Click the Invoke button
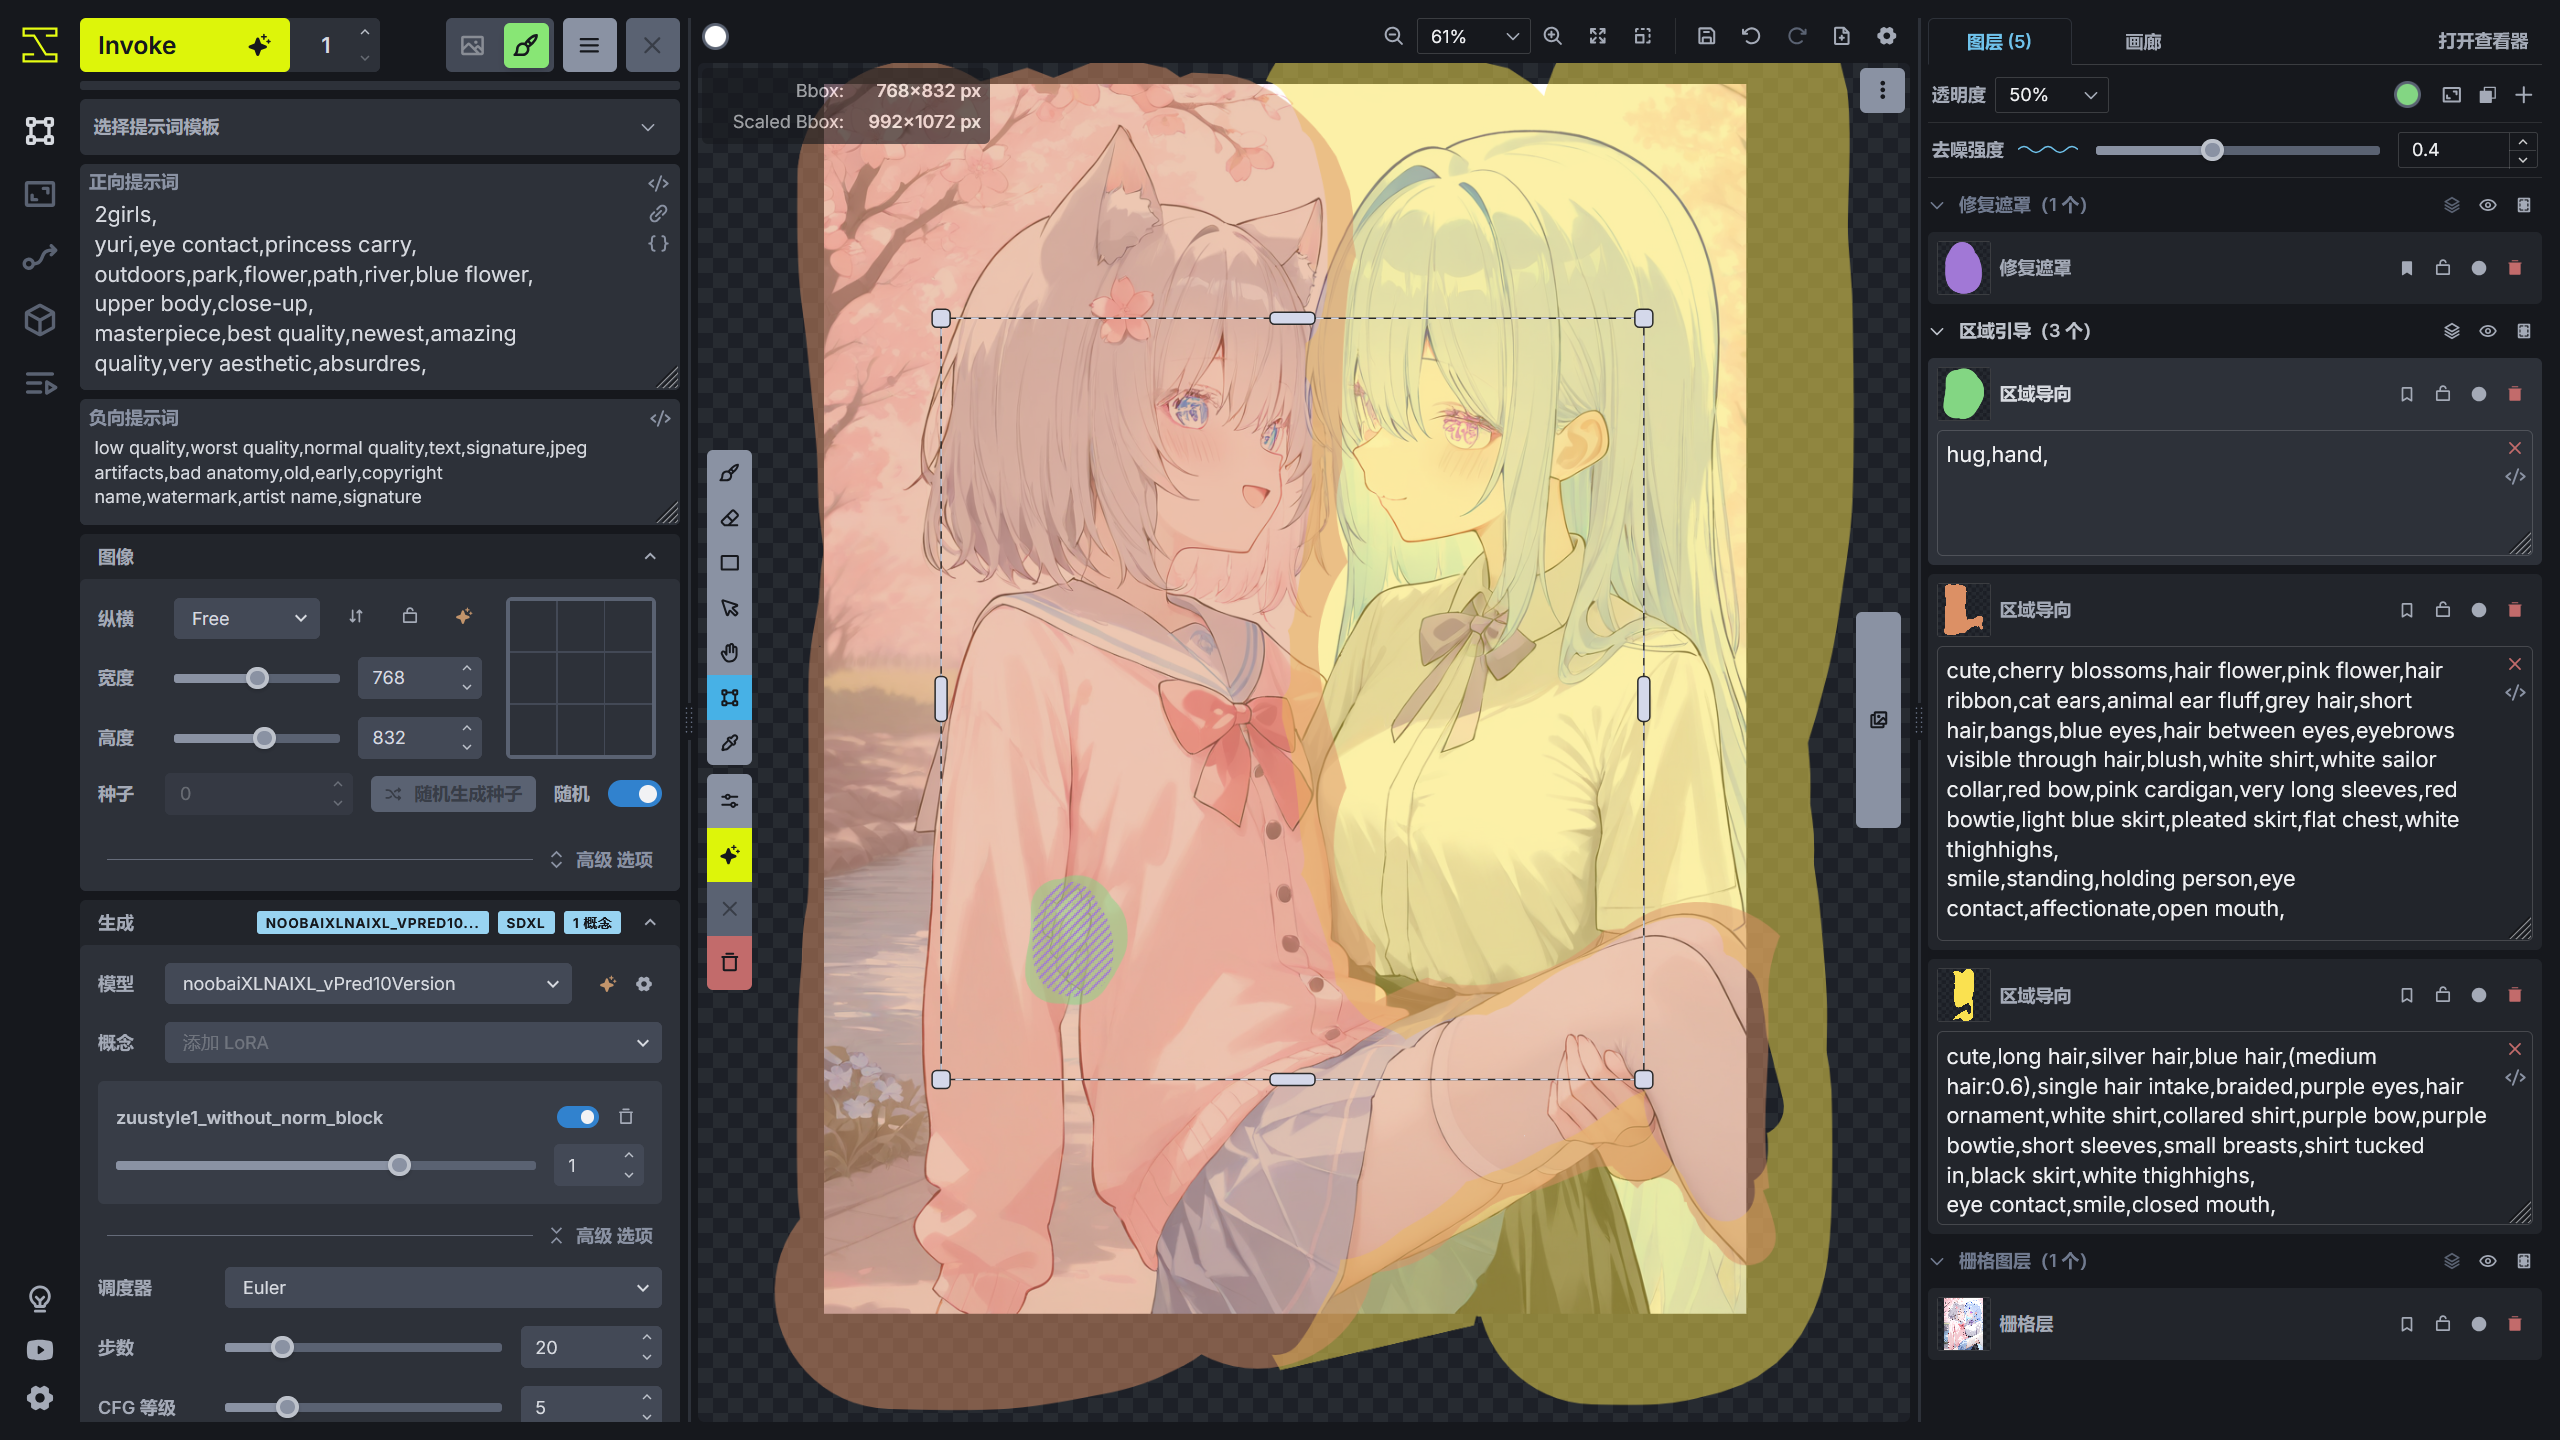 point(184,44)
